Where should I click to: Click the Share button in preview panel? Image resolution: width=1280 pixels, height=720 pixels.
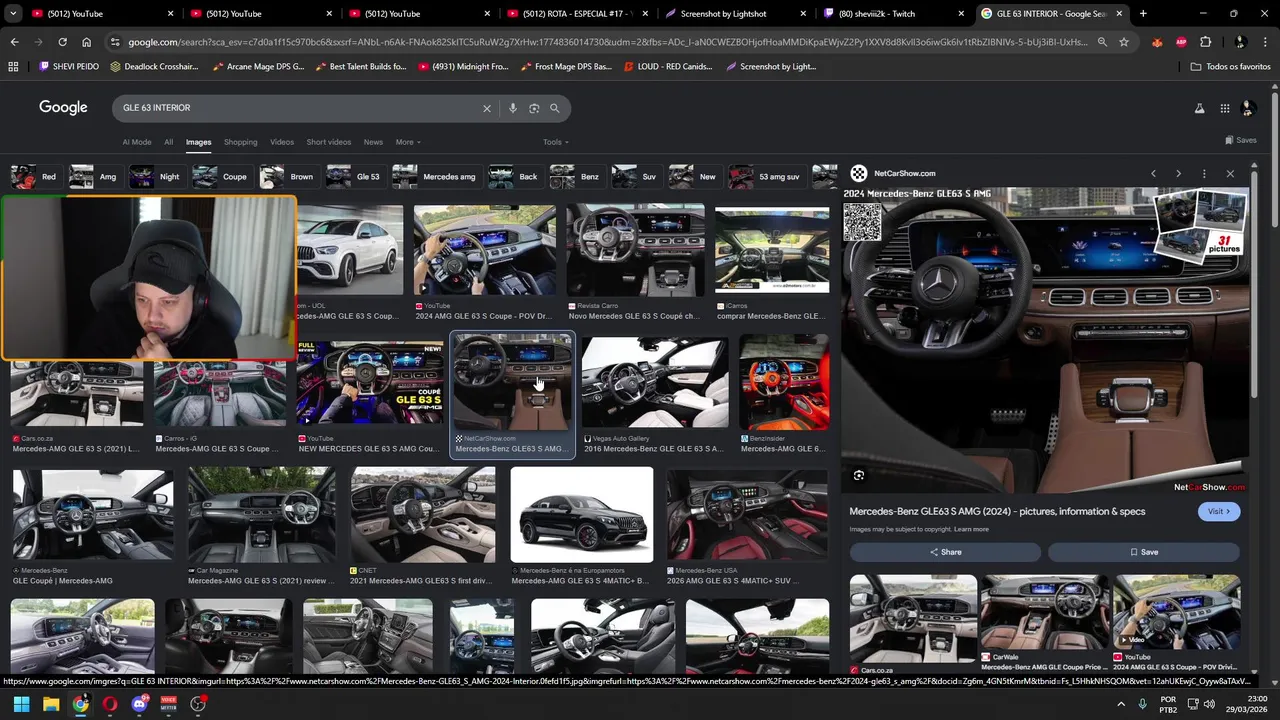coord(945,552)
